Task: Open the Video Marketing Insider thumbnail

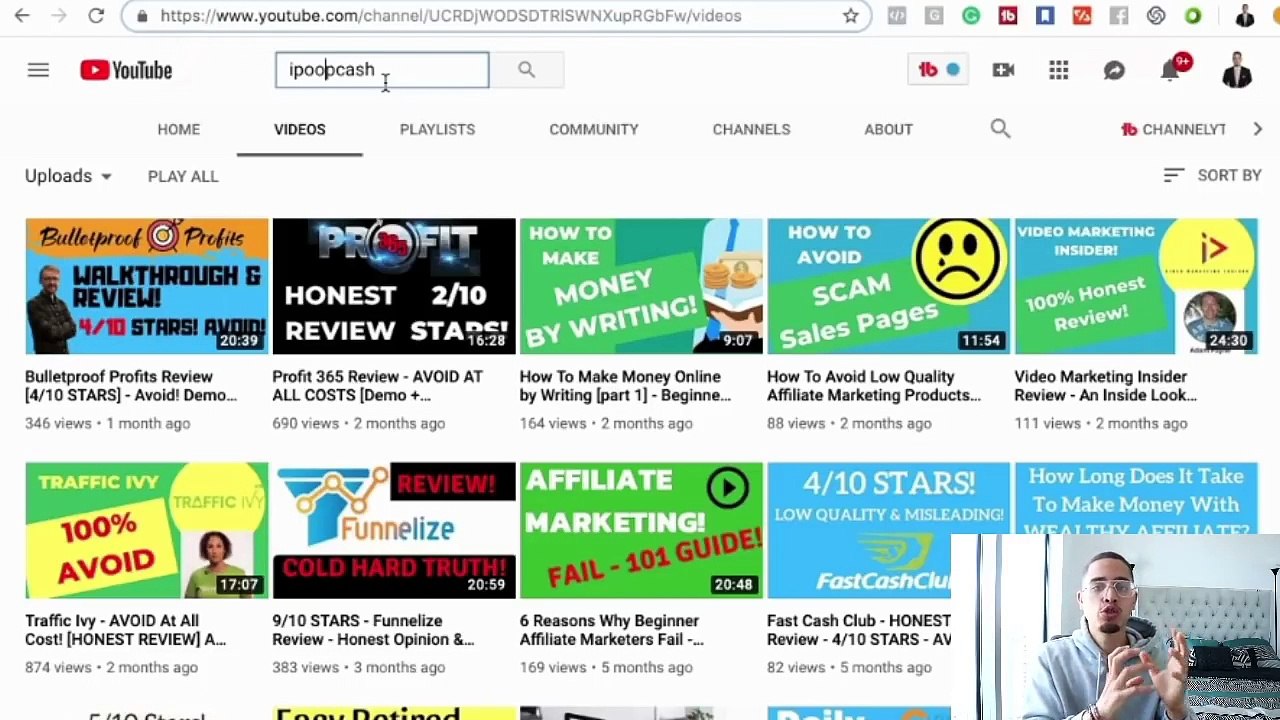Action: coord(1136,286)
